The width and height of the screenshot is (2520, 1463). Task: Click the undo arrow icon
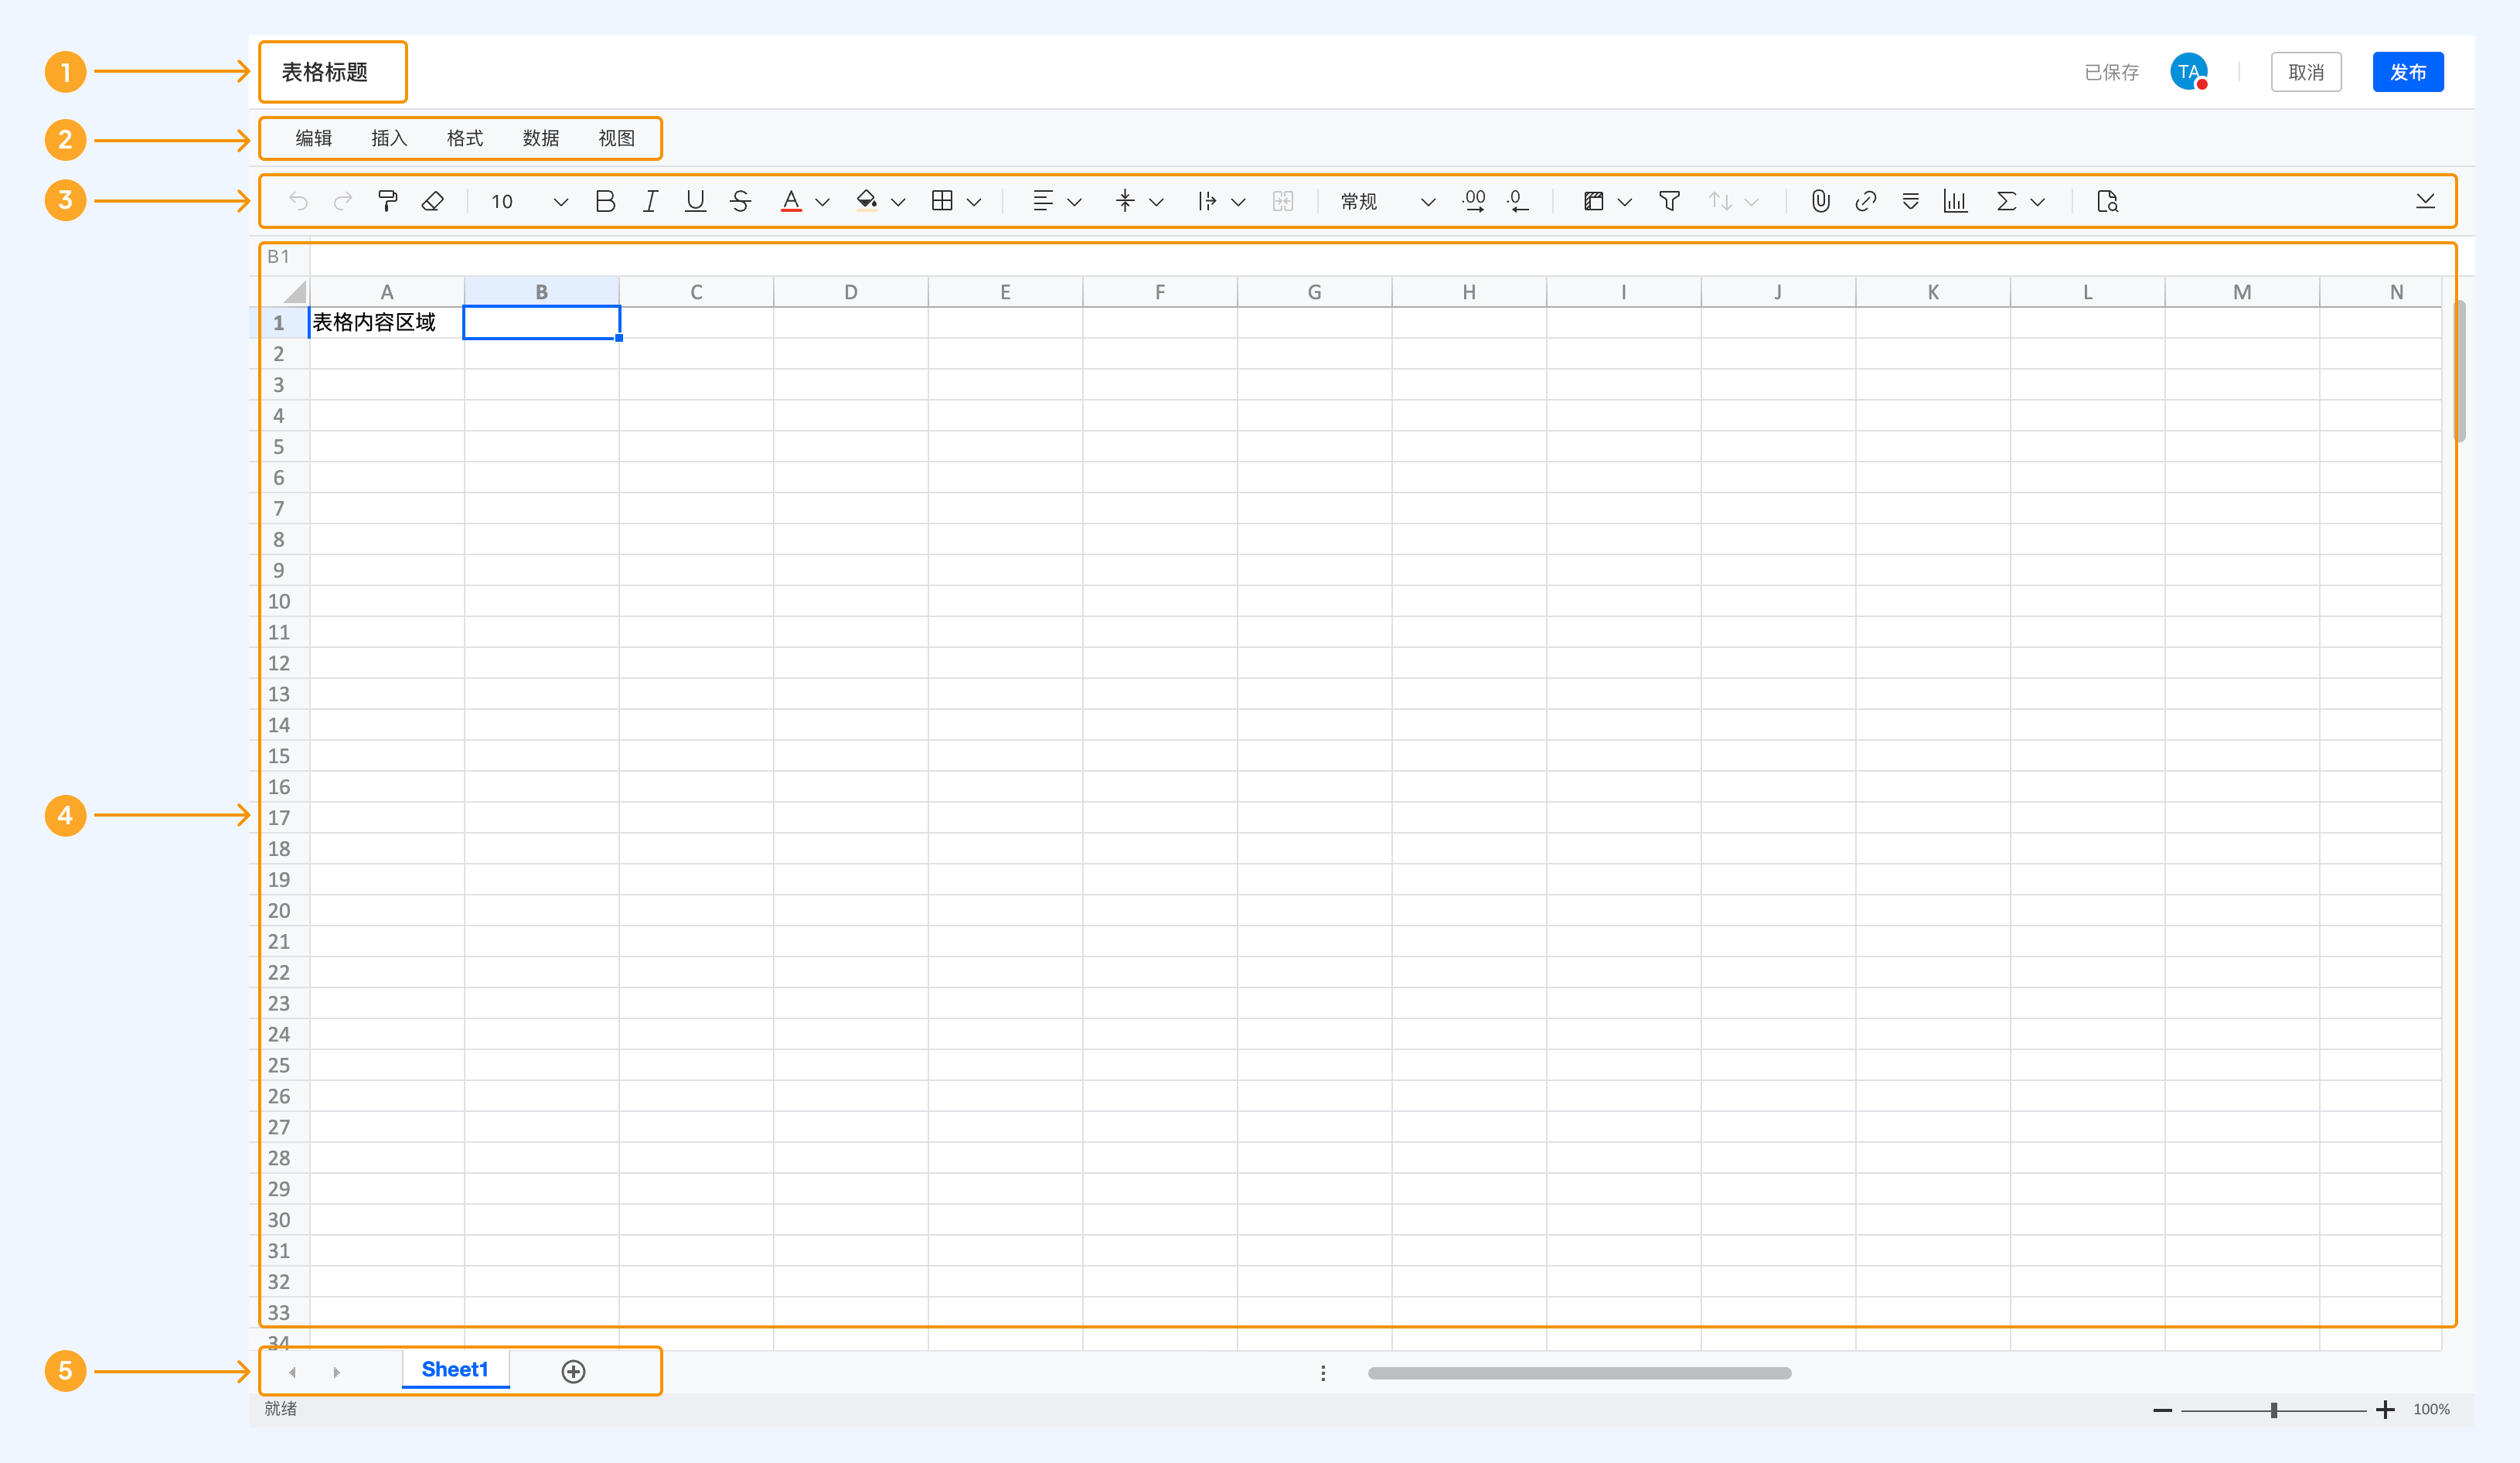[x=298, y=201]
